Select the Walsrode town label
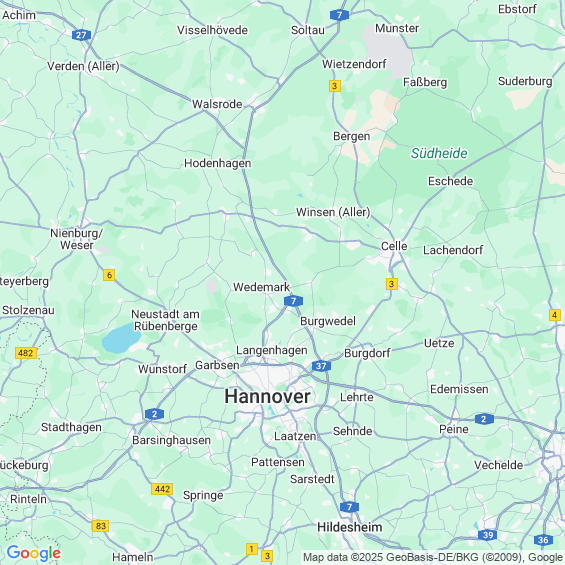 (x=217, y=104)
